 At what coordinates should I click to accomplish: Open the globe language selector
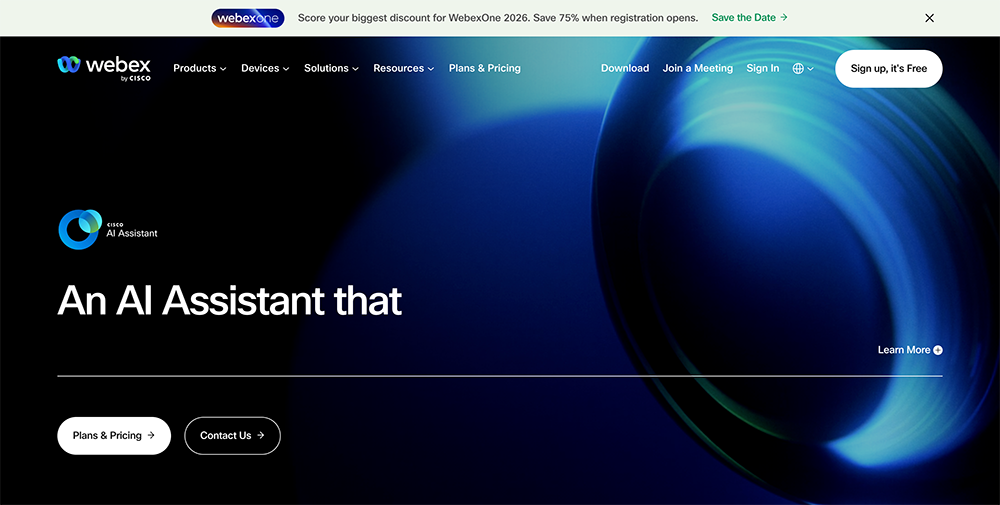pos(803,69)
